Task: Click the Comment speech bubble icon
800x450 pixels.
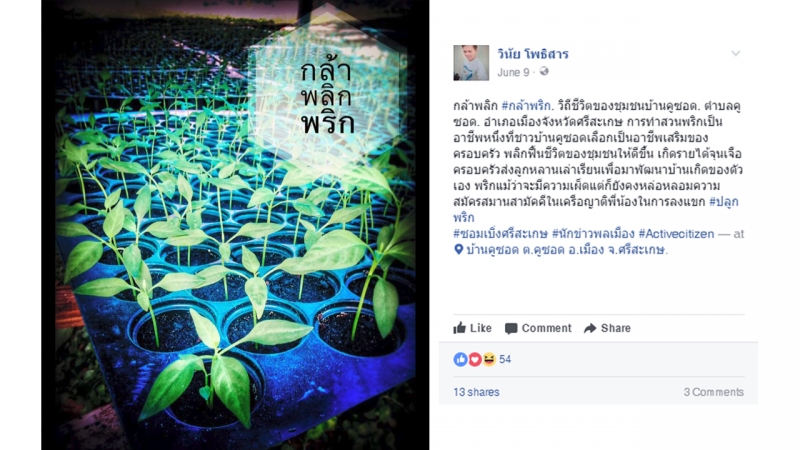Action: pos(511,329)
